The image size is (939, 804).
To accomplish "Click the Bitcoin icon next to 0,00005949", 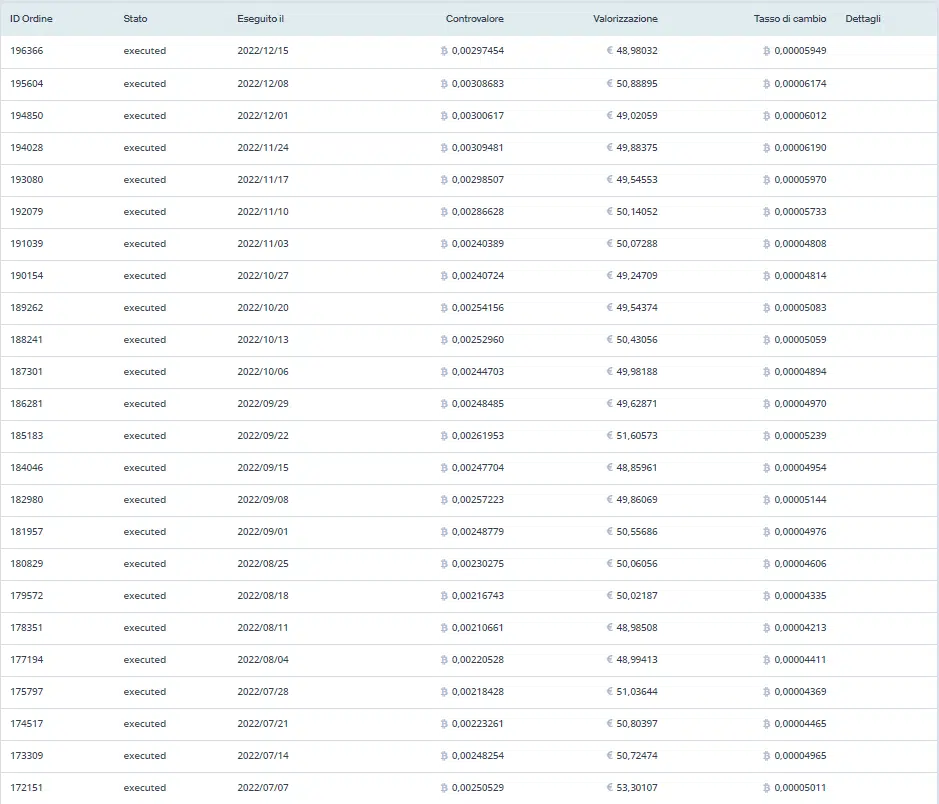I will [766, 51].
